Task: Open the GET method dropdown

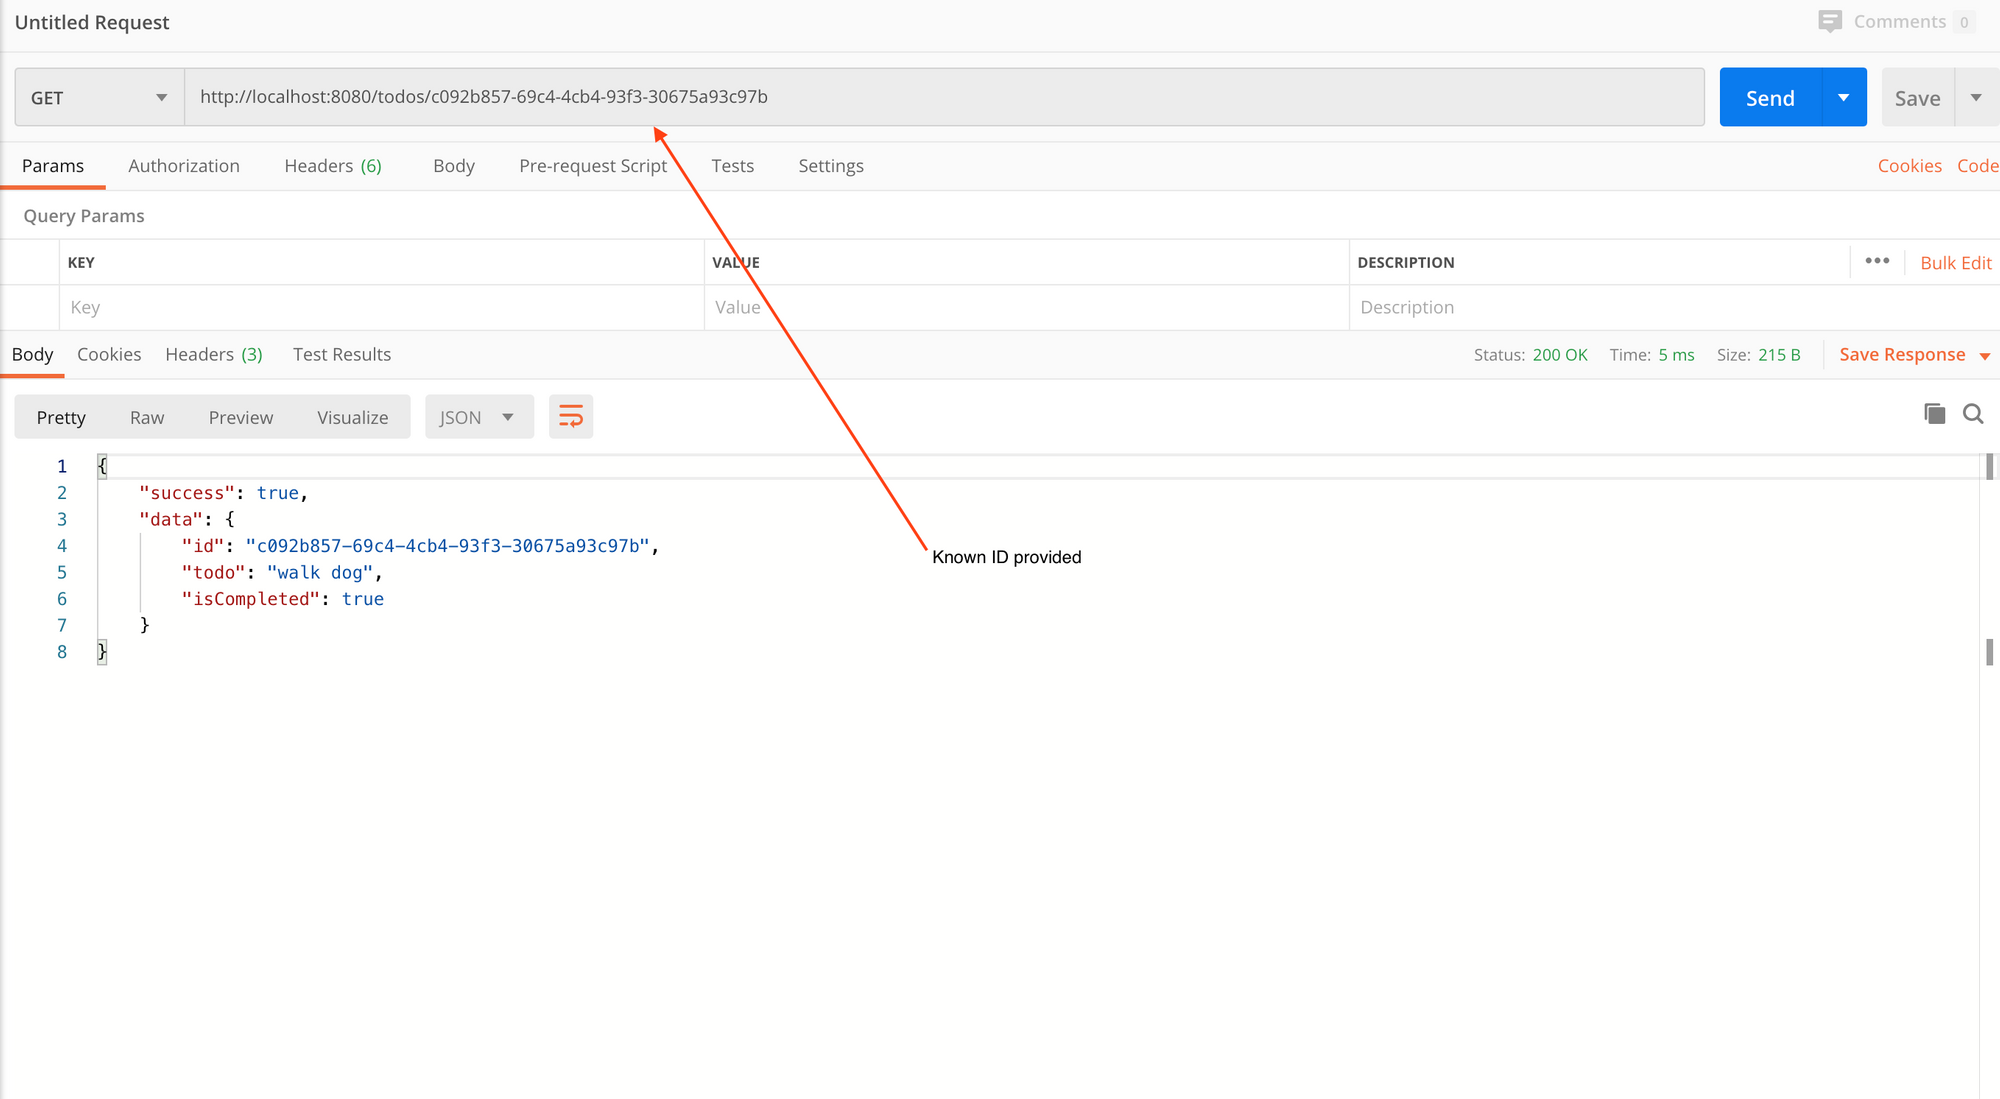Action: click(x=99, y=98)
